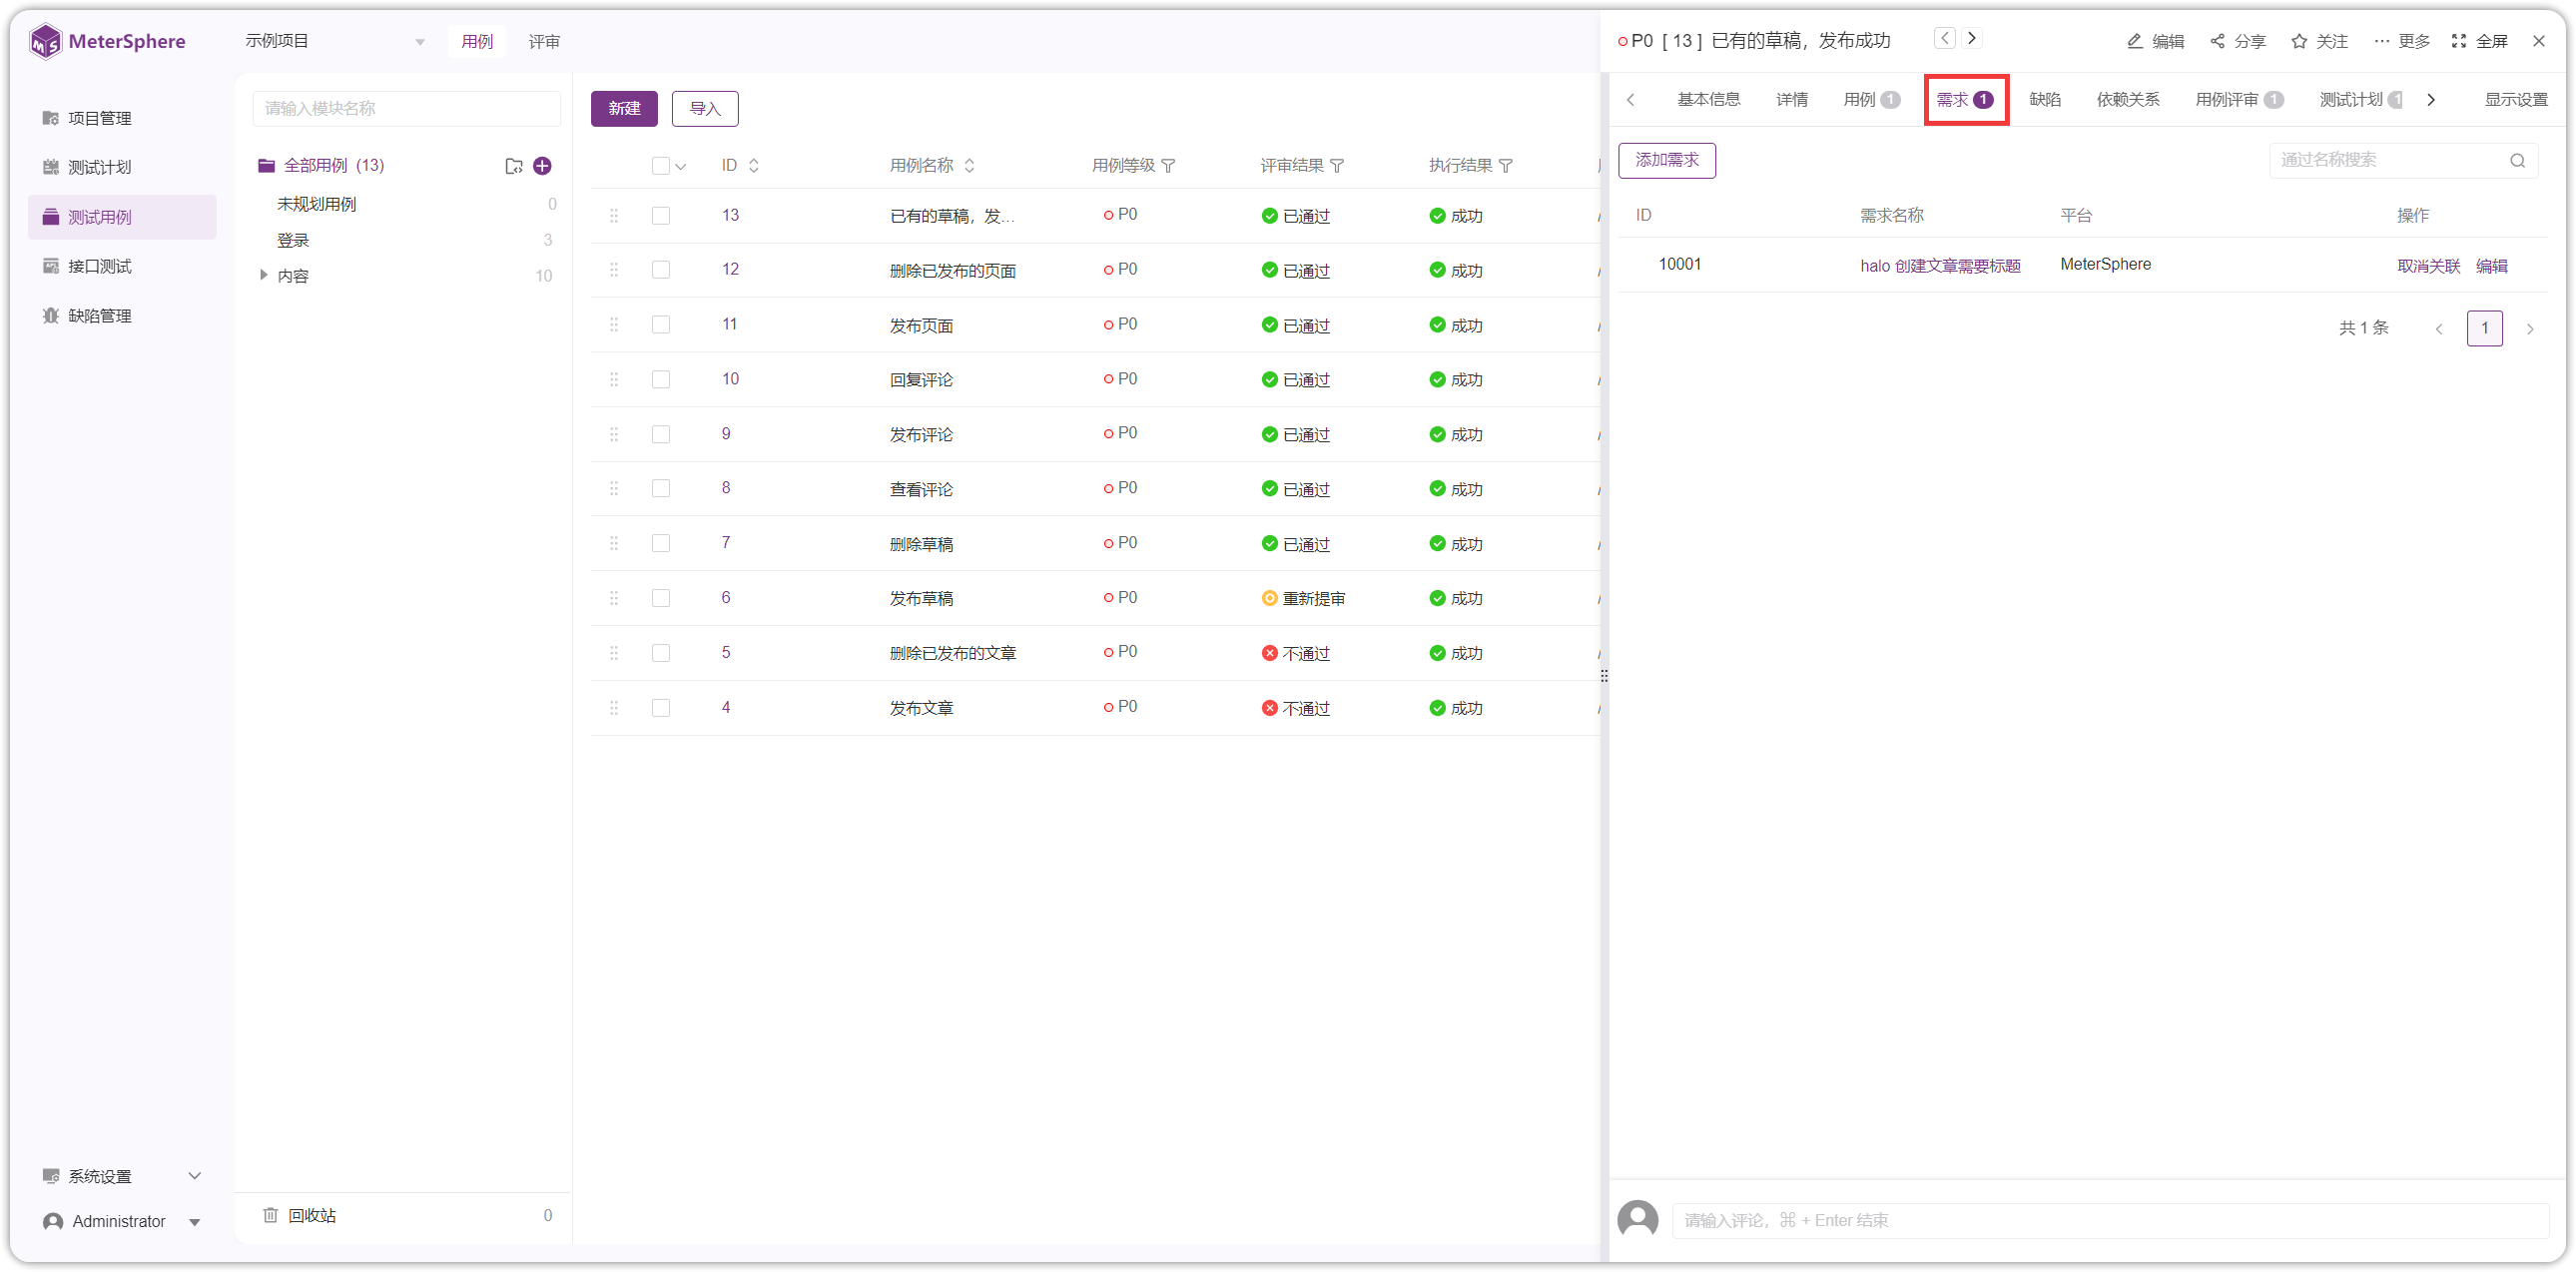2576x1272 pixels.
Task: Focus the 请输入模块名称 search field
Action: [x=406, y=109]
